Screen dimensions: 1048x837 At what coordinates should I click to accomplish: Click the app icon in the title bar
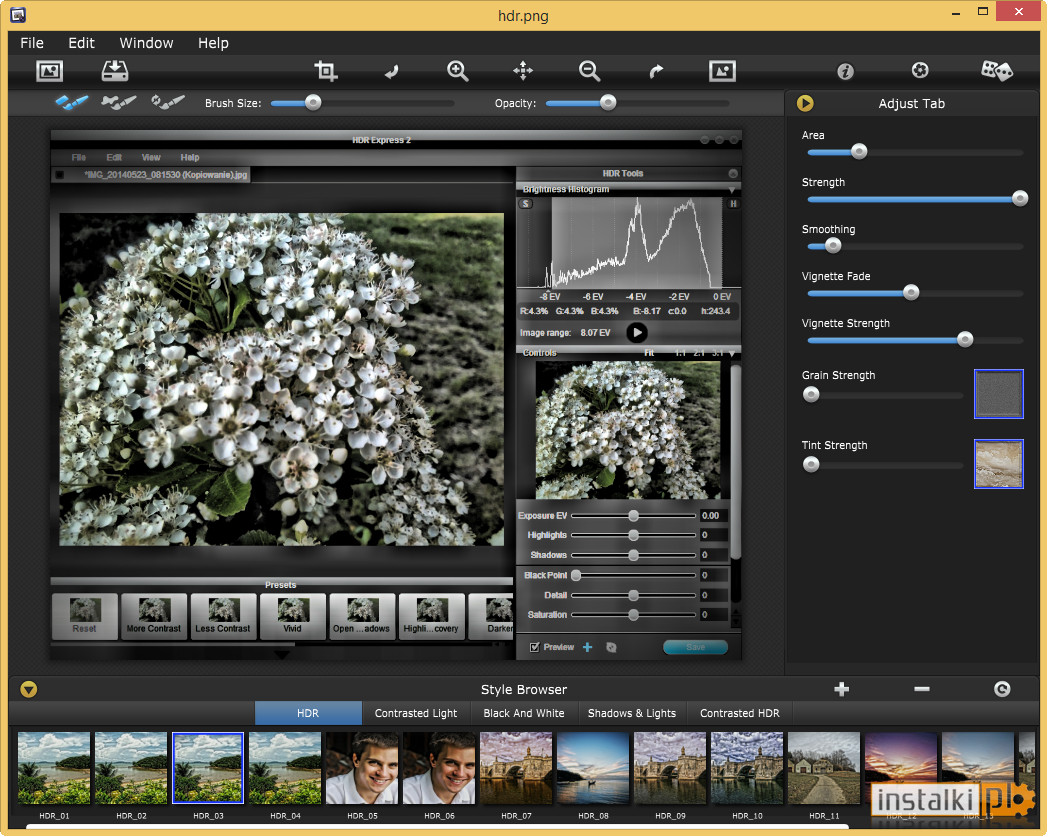tap(18, 15)
